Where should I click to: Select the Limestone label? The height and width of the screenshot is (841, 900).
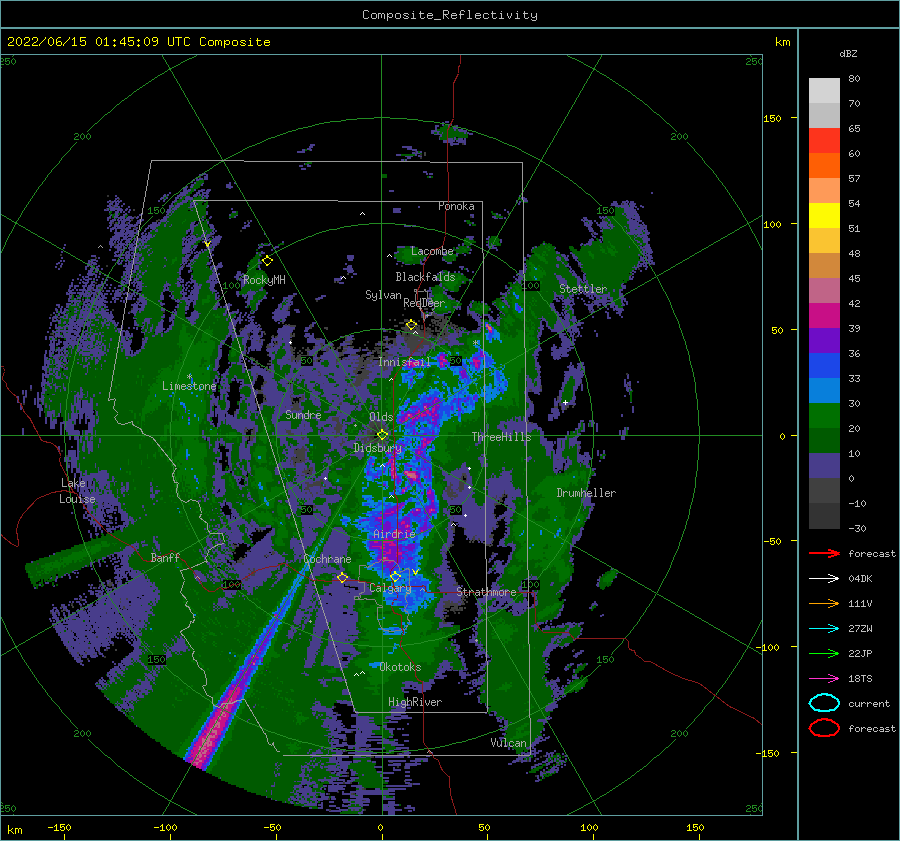[x=189, y=386]
